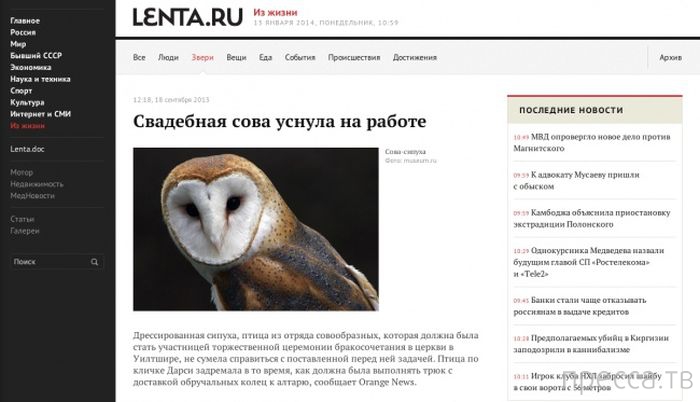Image resolution: width=700 pixels, height=402 pixels.
Task: Open the Главное section in sidebar
Action: point(26,20)
